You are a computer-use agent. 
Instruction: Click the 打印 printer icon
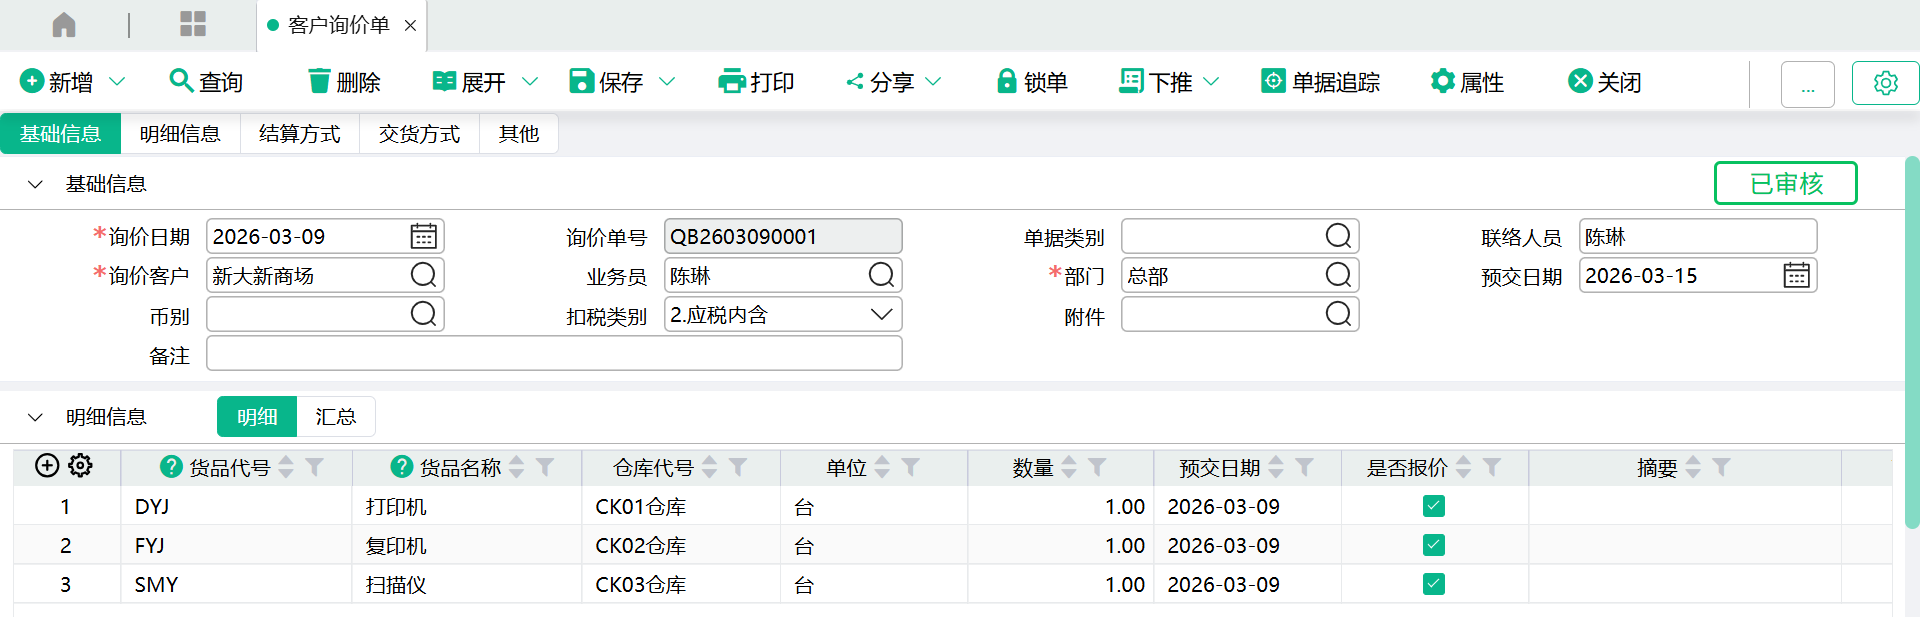click(x=731, y=82)
